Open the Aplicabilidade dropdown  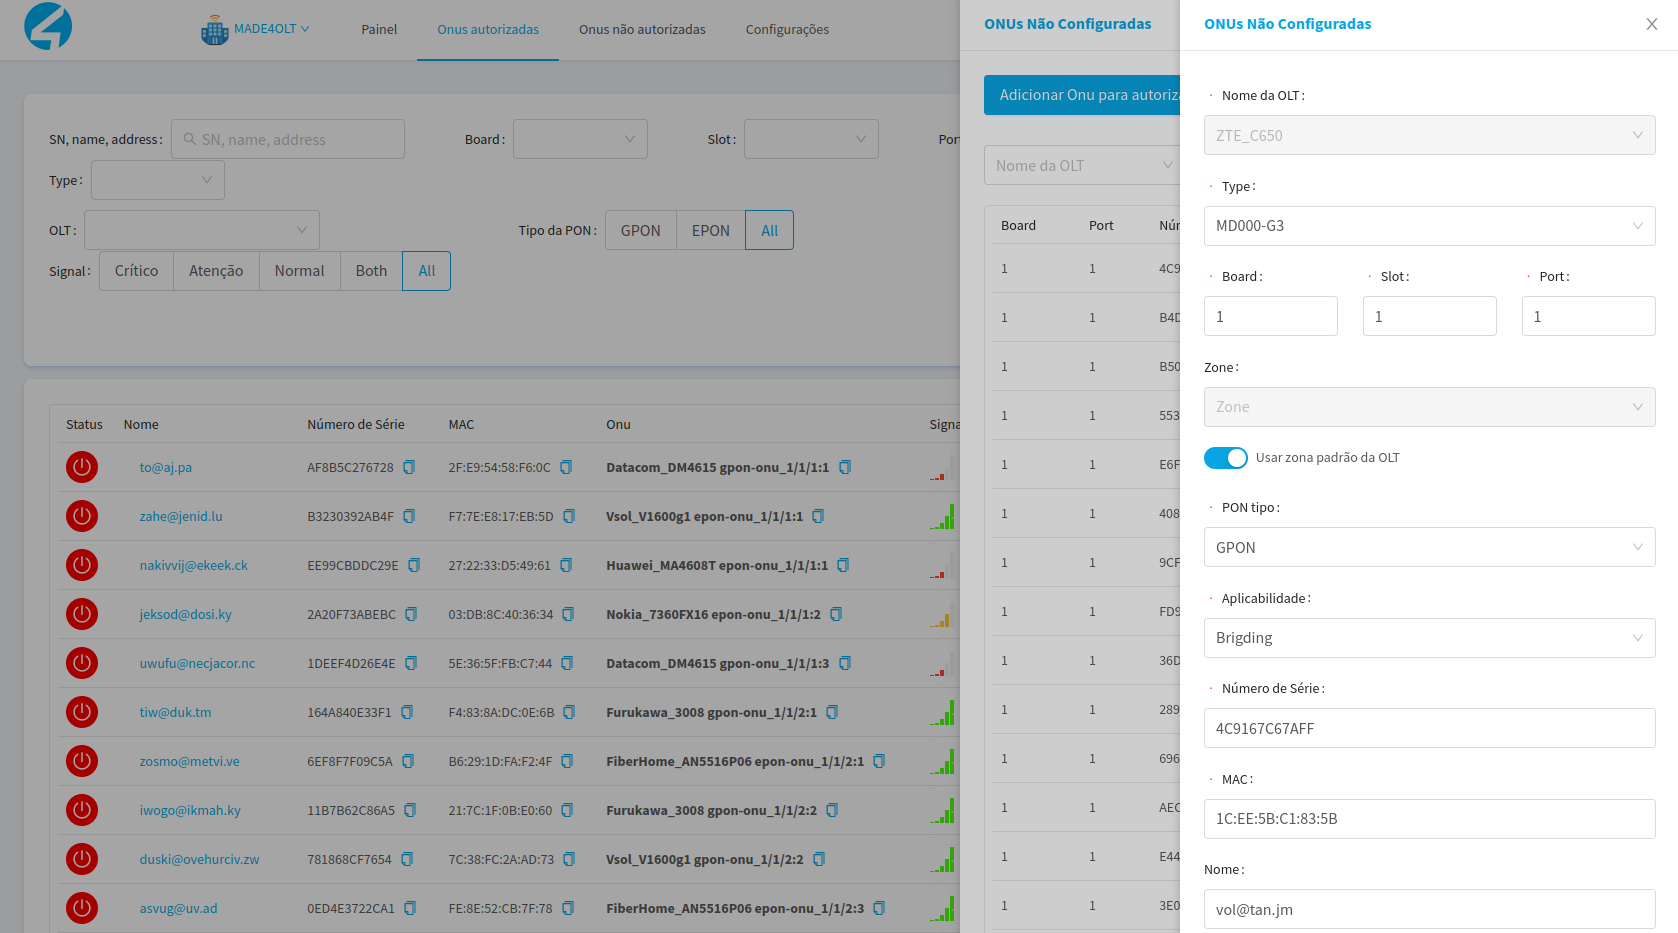(1428, 638)
